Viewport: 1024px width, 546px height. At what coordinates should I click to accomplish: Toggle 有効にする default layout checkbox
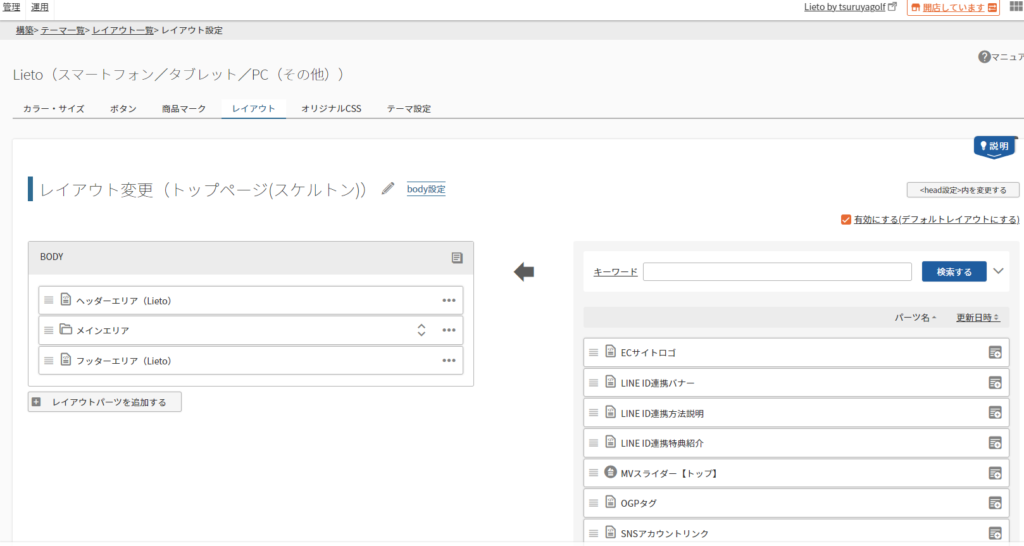(846, 219)
